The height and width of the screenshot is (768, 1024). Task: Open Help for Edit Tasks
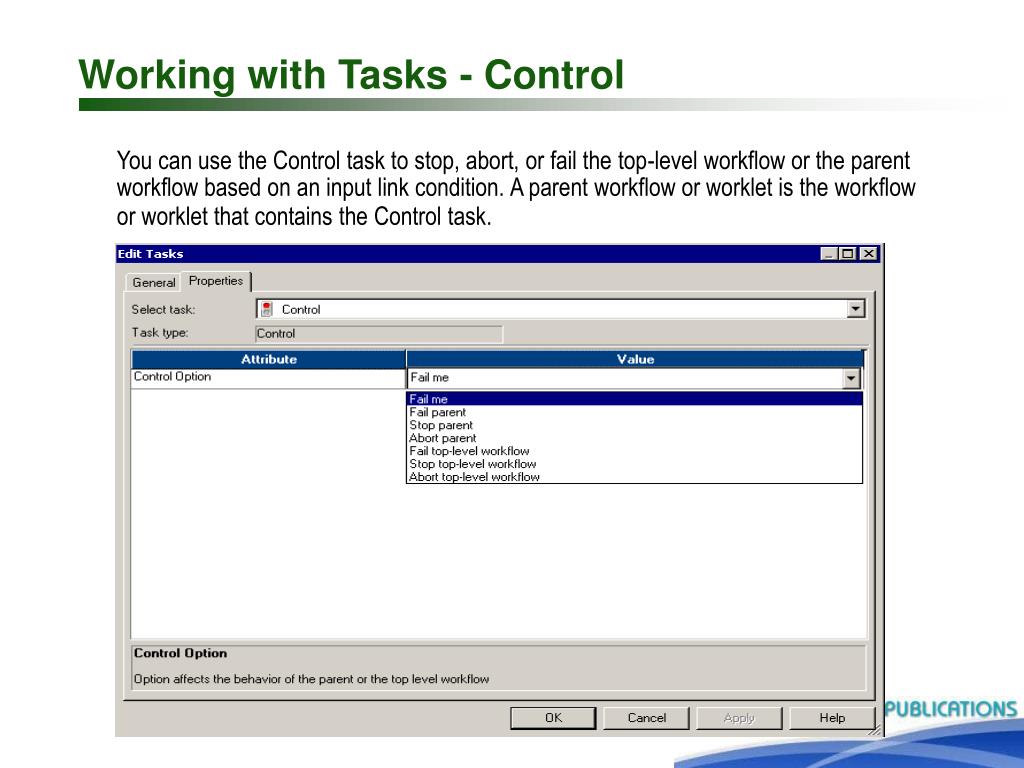tap(832, 718)
